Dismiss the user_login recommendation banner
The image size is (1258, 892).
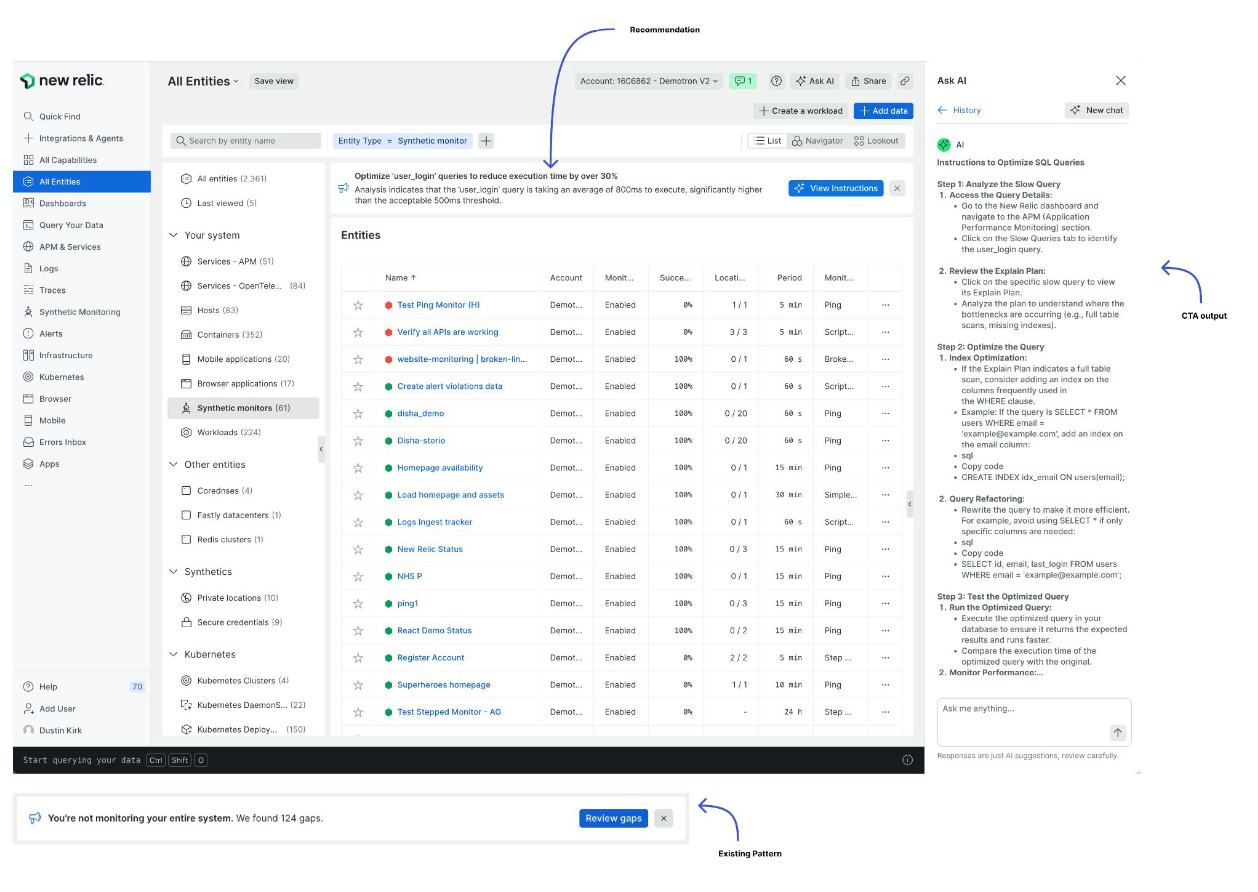click(897, 188)
